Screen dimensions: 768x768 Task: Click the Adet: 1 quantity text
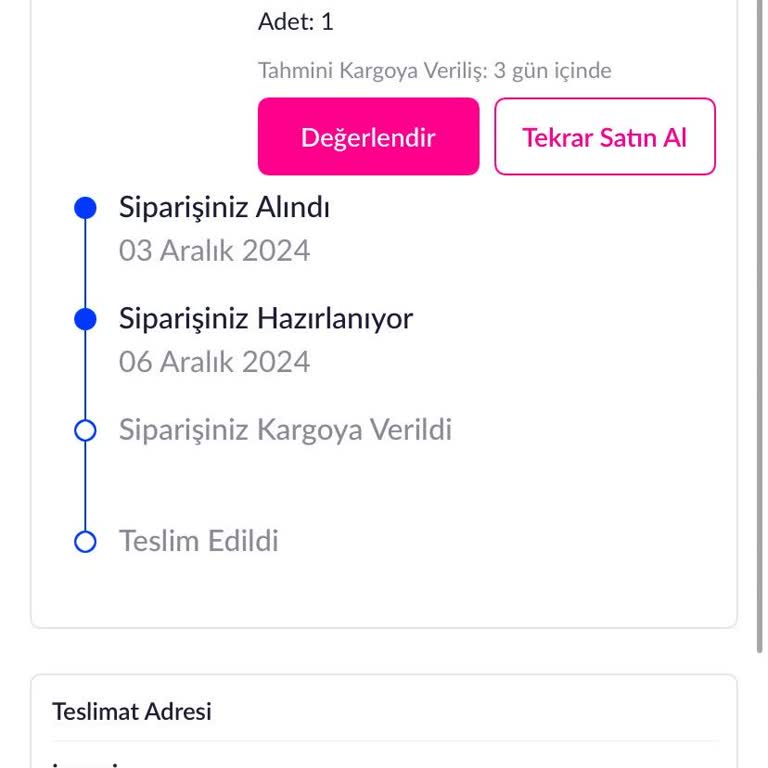point(295,22)
